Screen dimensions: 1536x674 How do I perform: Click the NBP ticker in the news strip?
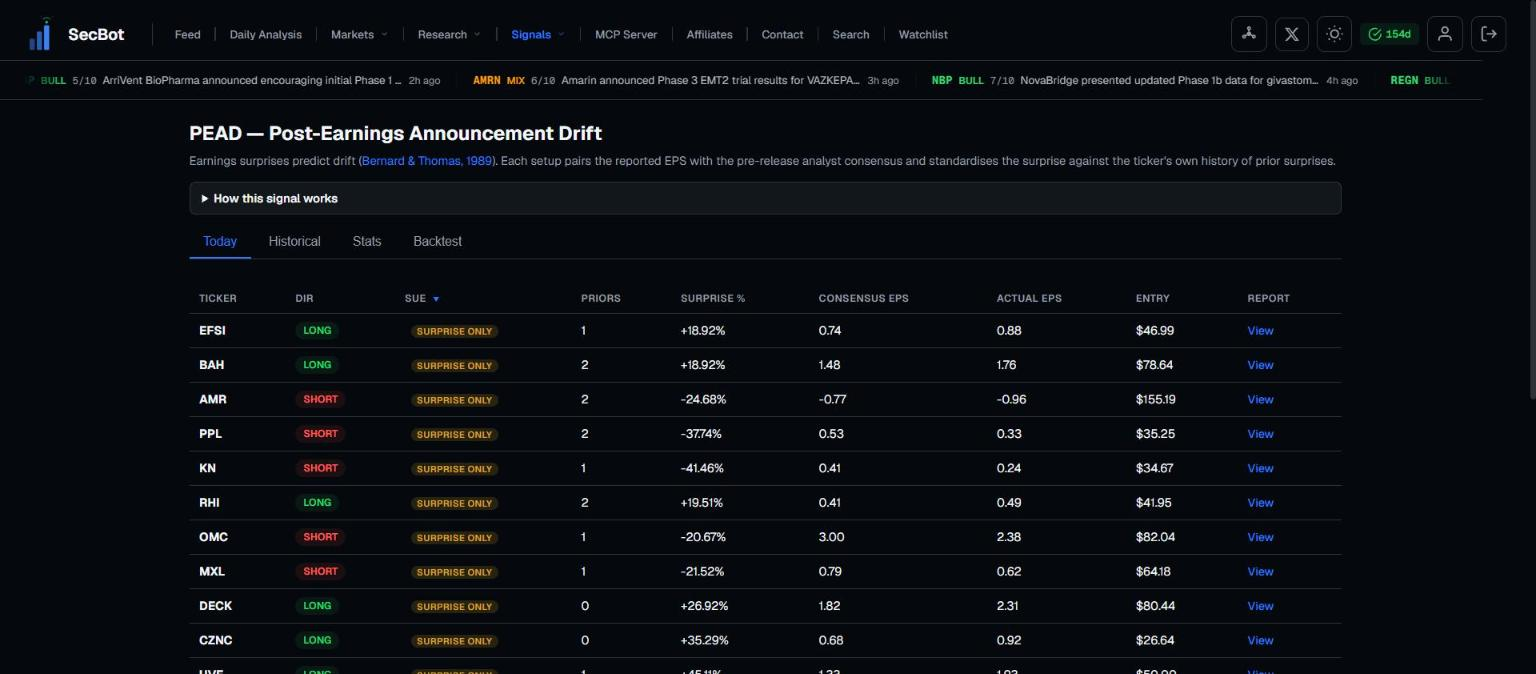(x=942, y=80)
